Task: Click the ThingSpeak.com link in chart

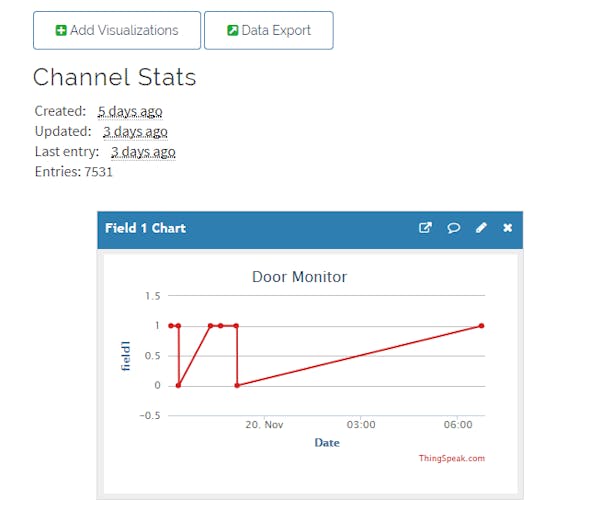Action: click(452, 458)
